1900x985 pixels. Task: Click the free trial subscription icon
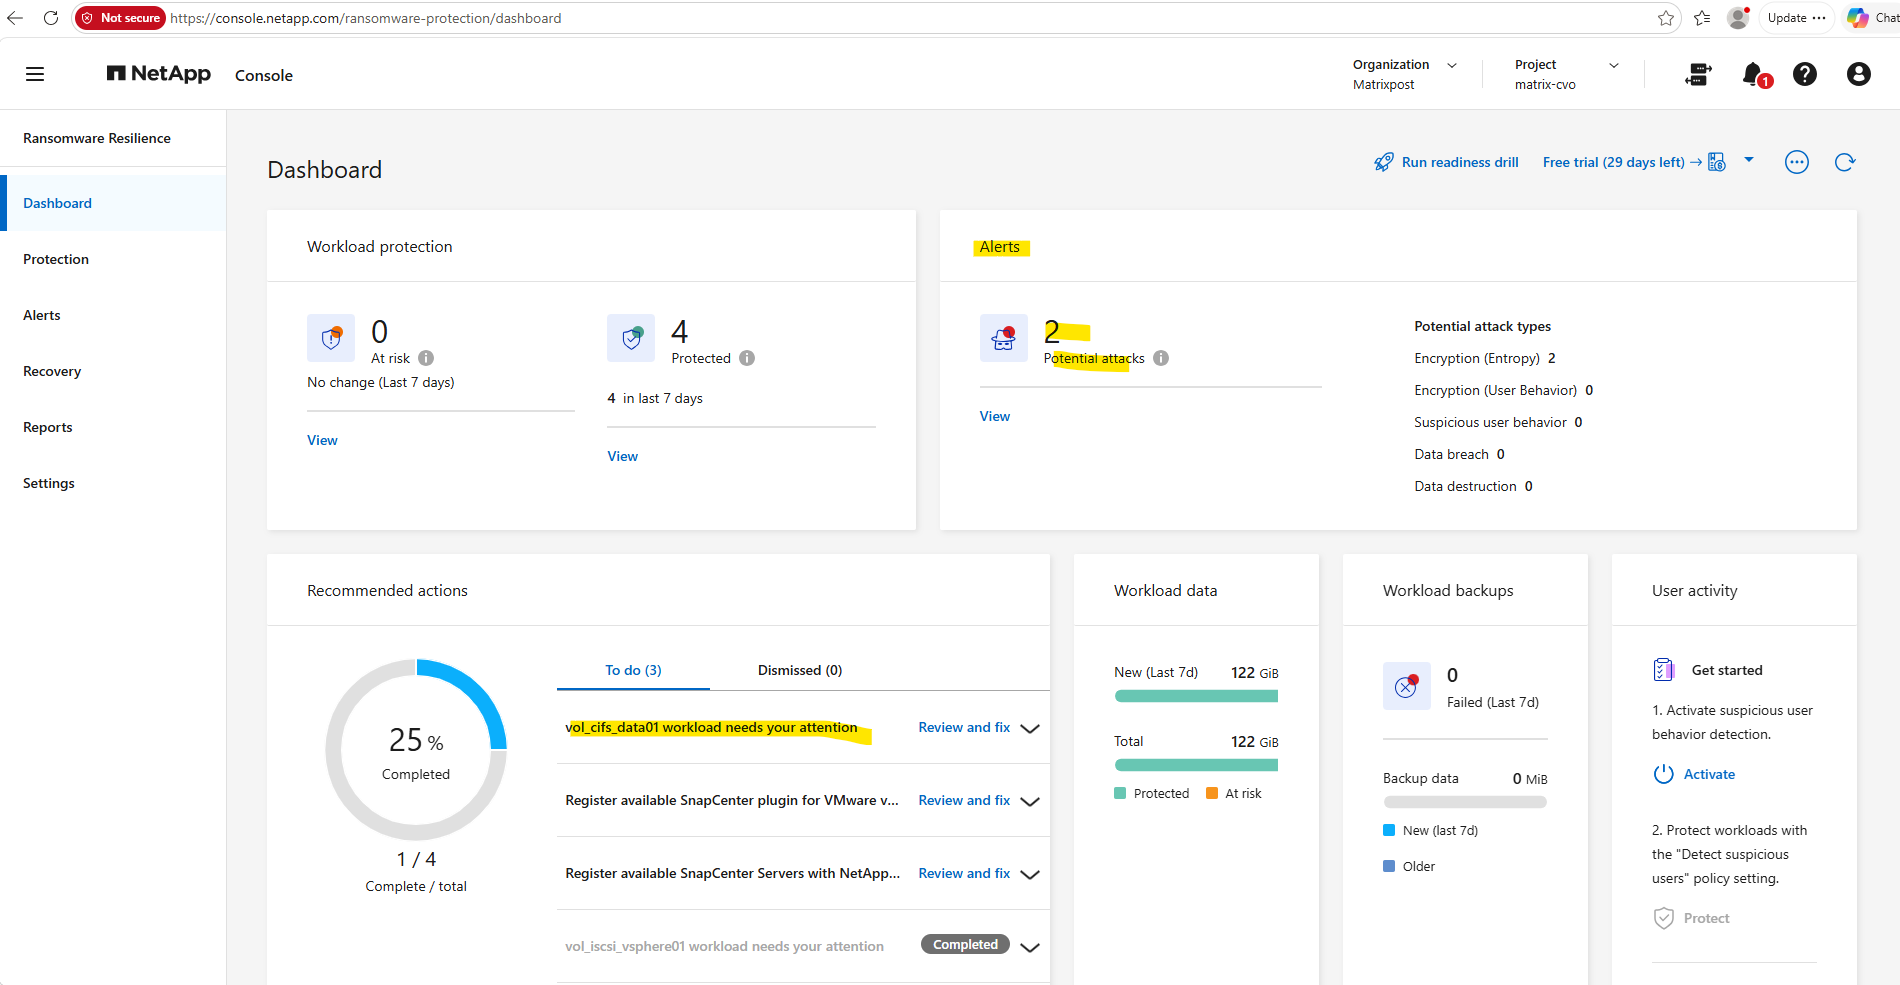[x=1717, y=162]
